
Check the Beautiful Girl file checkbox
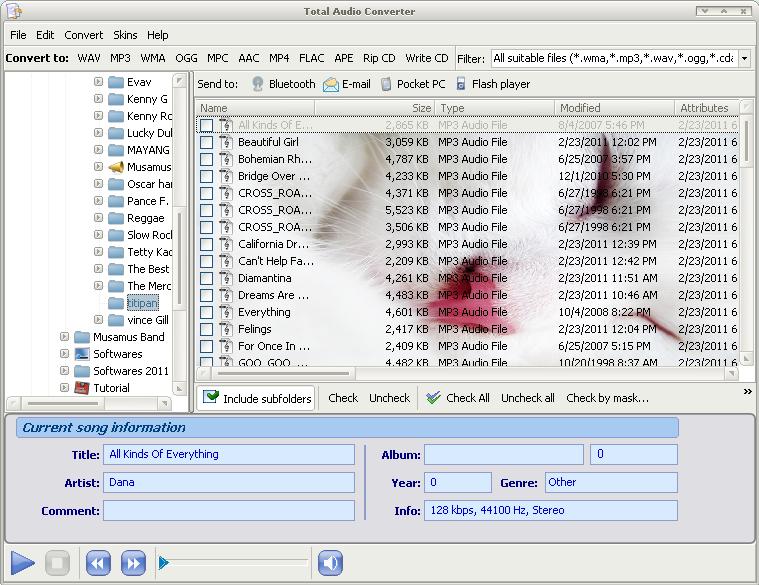(206, 142)
